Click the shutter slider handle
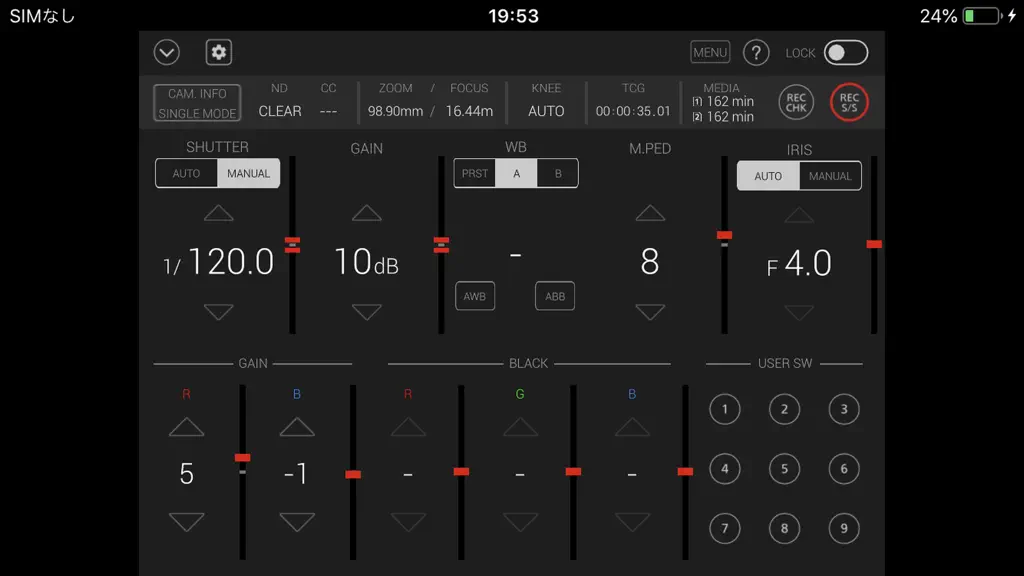The height and width of the screenshot is (576, 1024). coord(293,245)
